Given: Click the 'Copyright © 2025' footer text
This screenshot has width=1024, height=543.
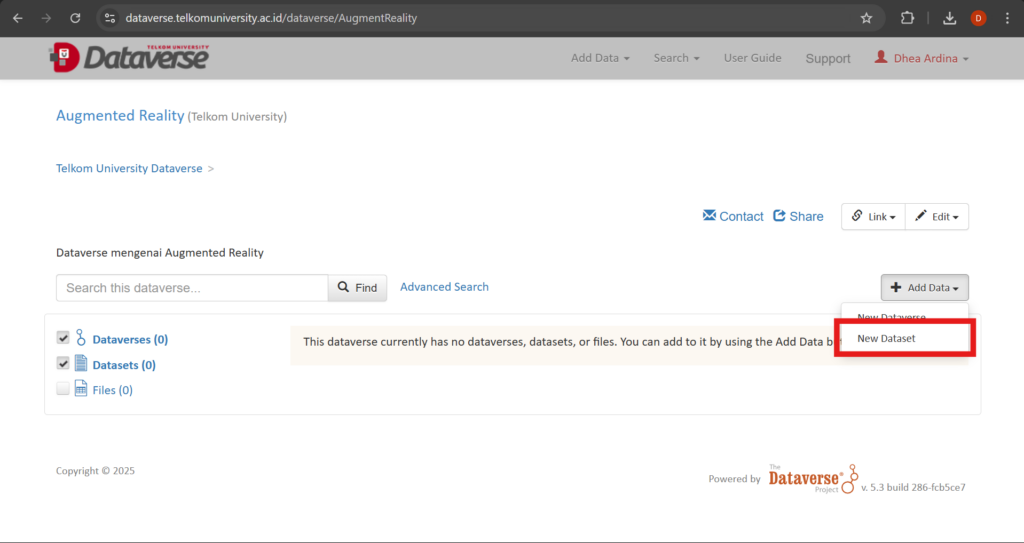Looking at the screenshot, I should [95, 471].
